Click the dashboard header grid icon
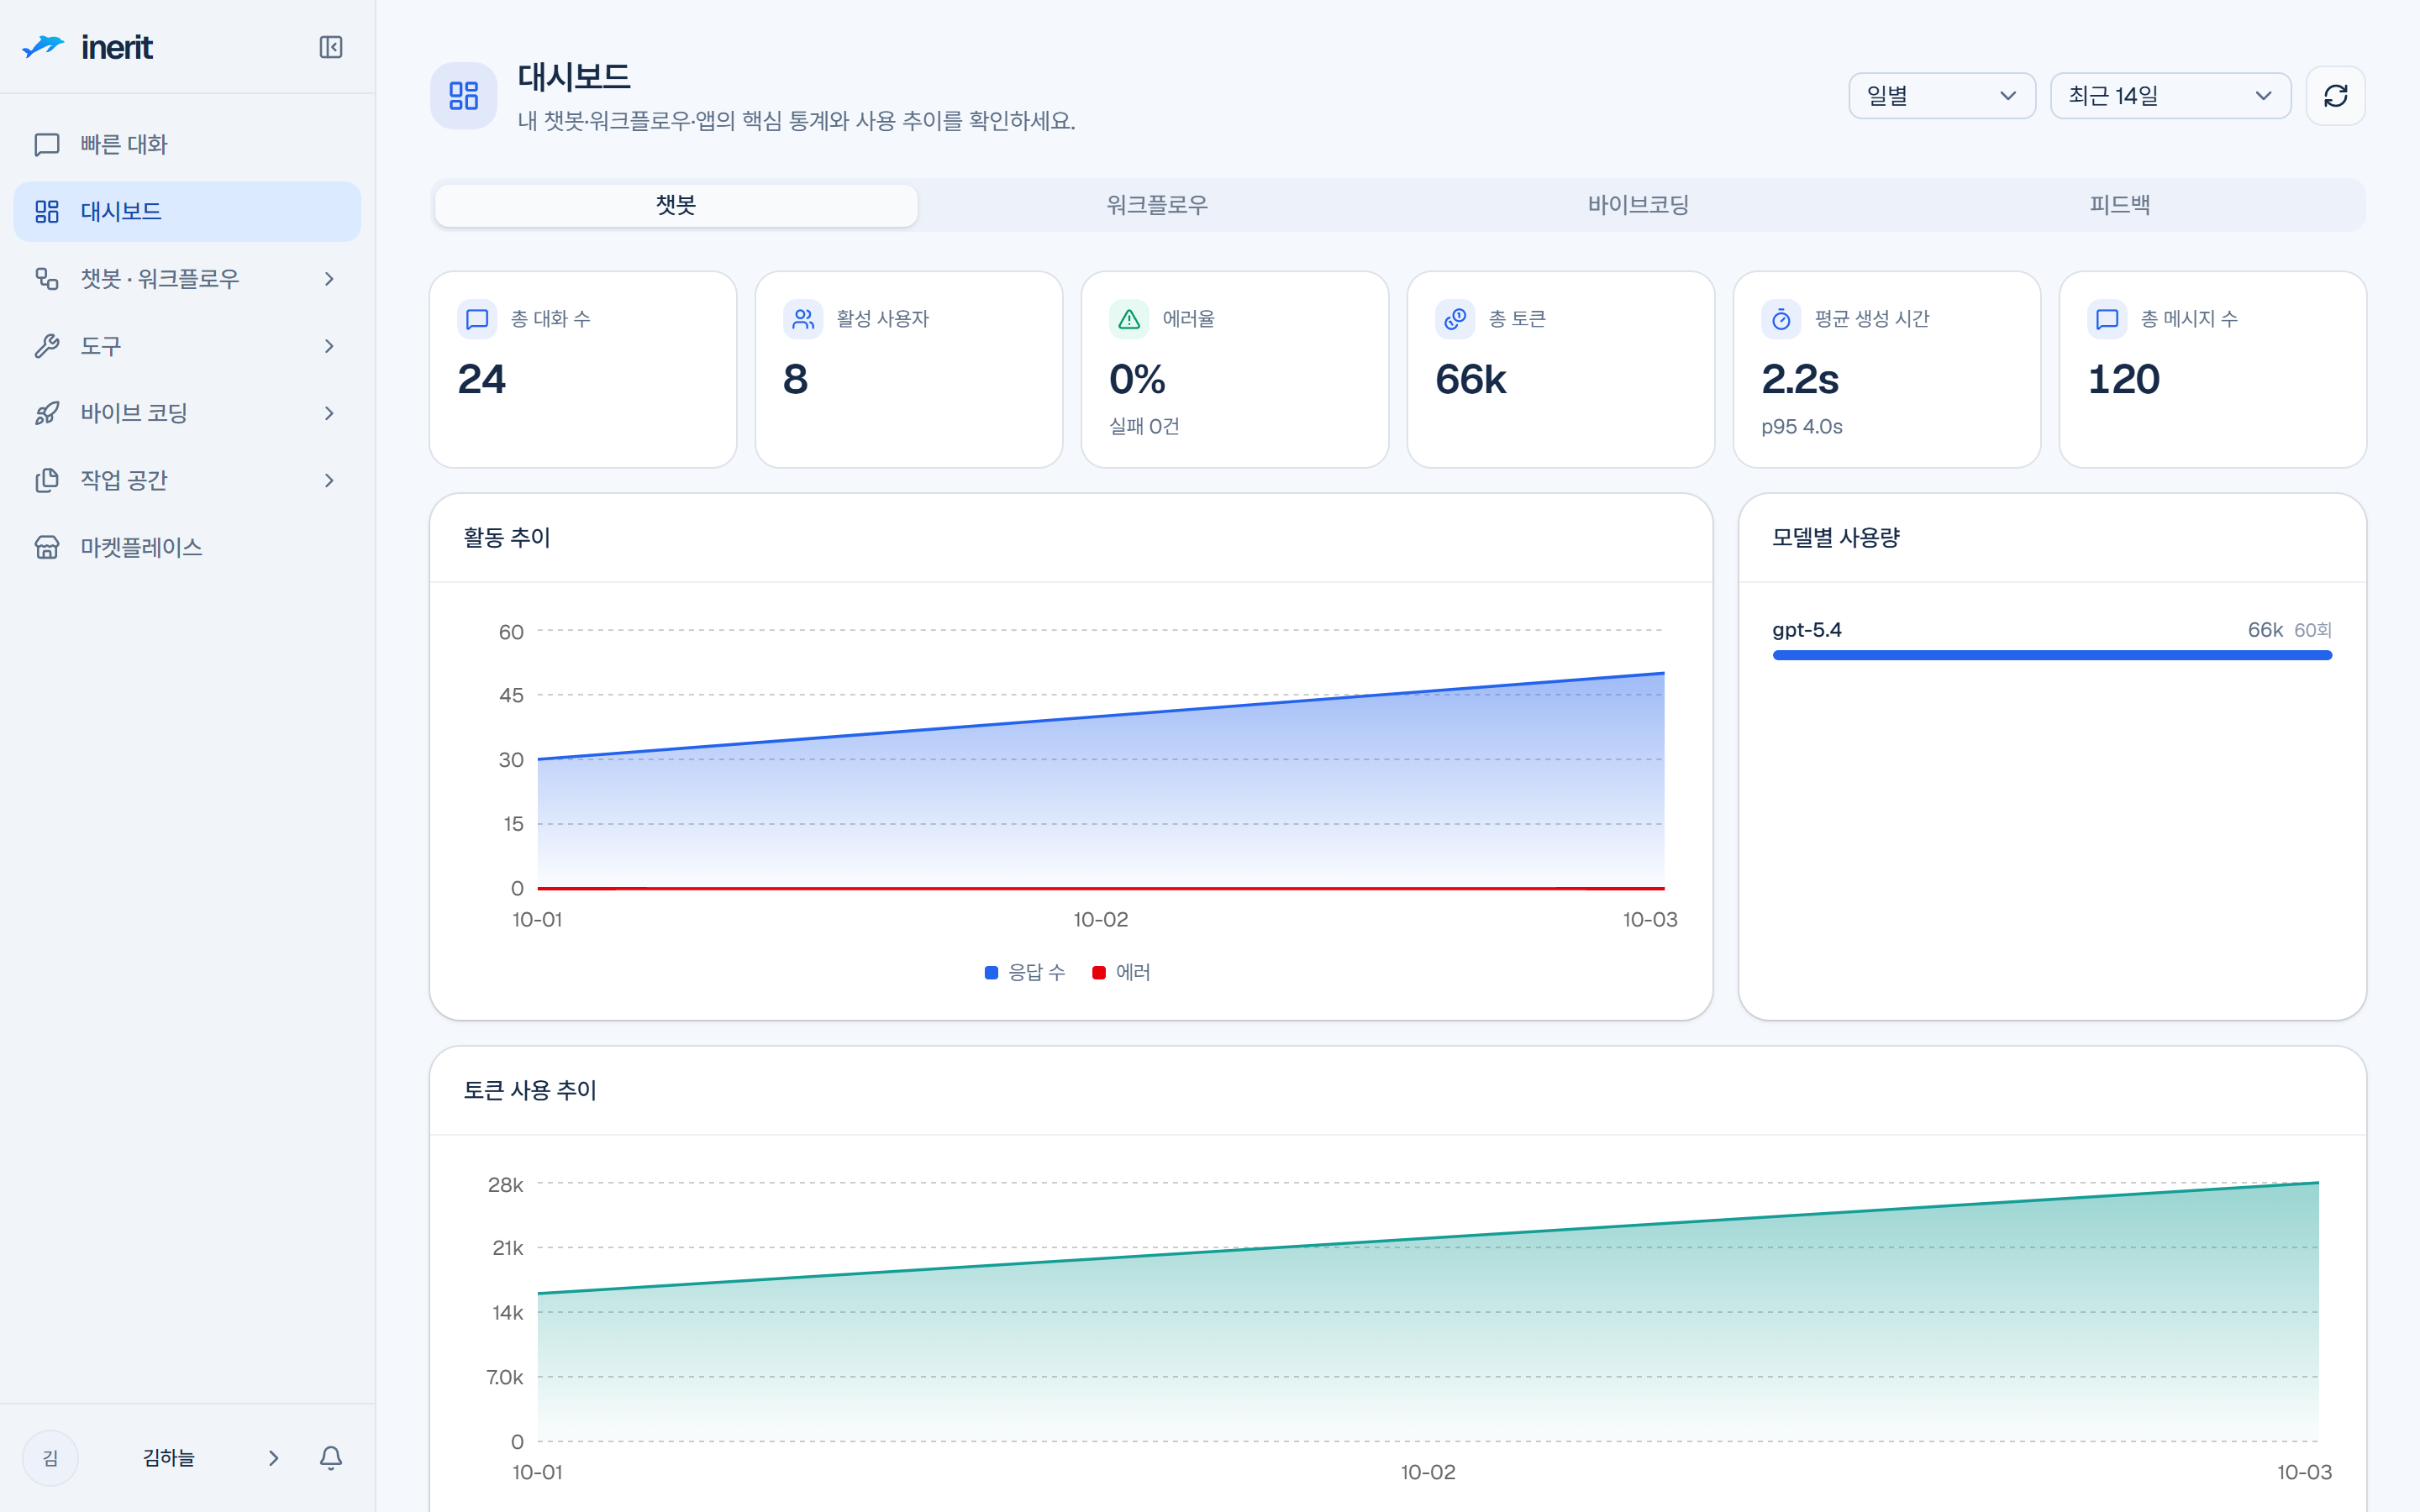This screenshot has width=2420, height=1512. (x=464, y=96)
